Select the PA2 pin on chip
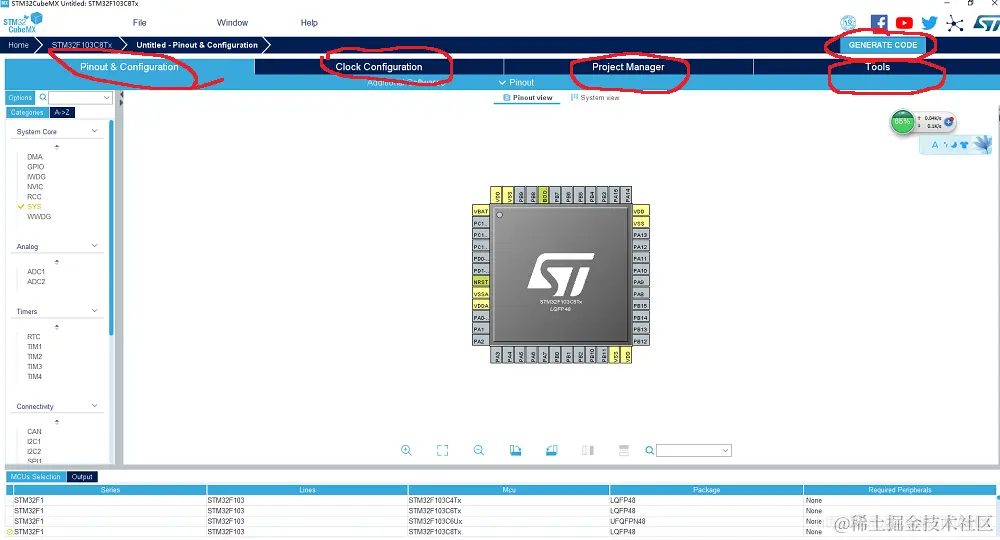This screenshot has width=1000, height=540. coord(480,341)
